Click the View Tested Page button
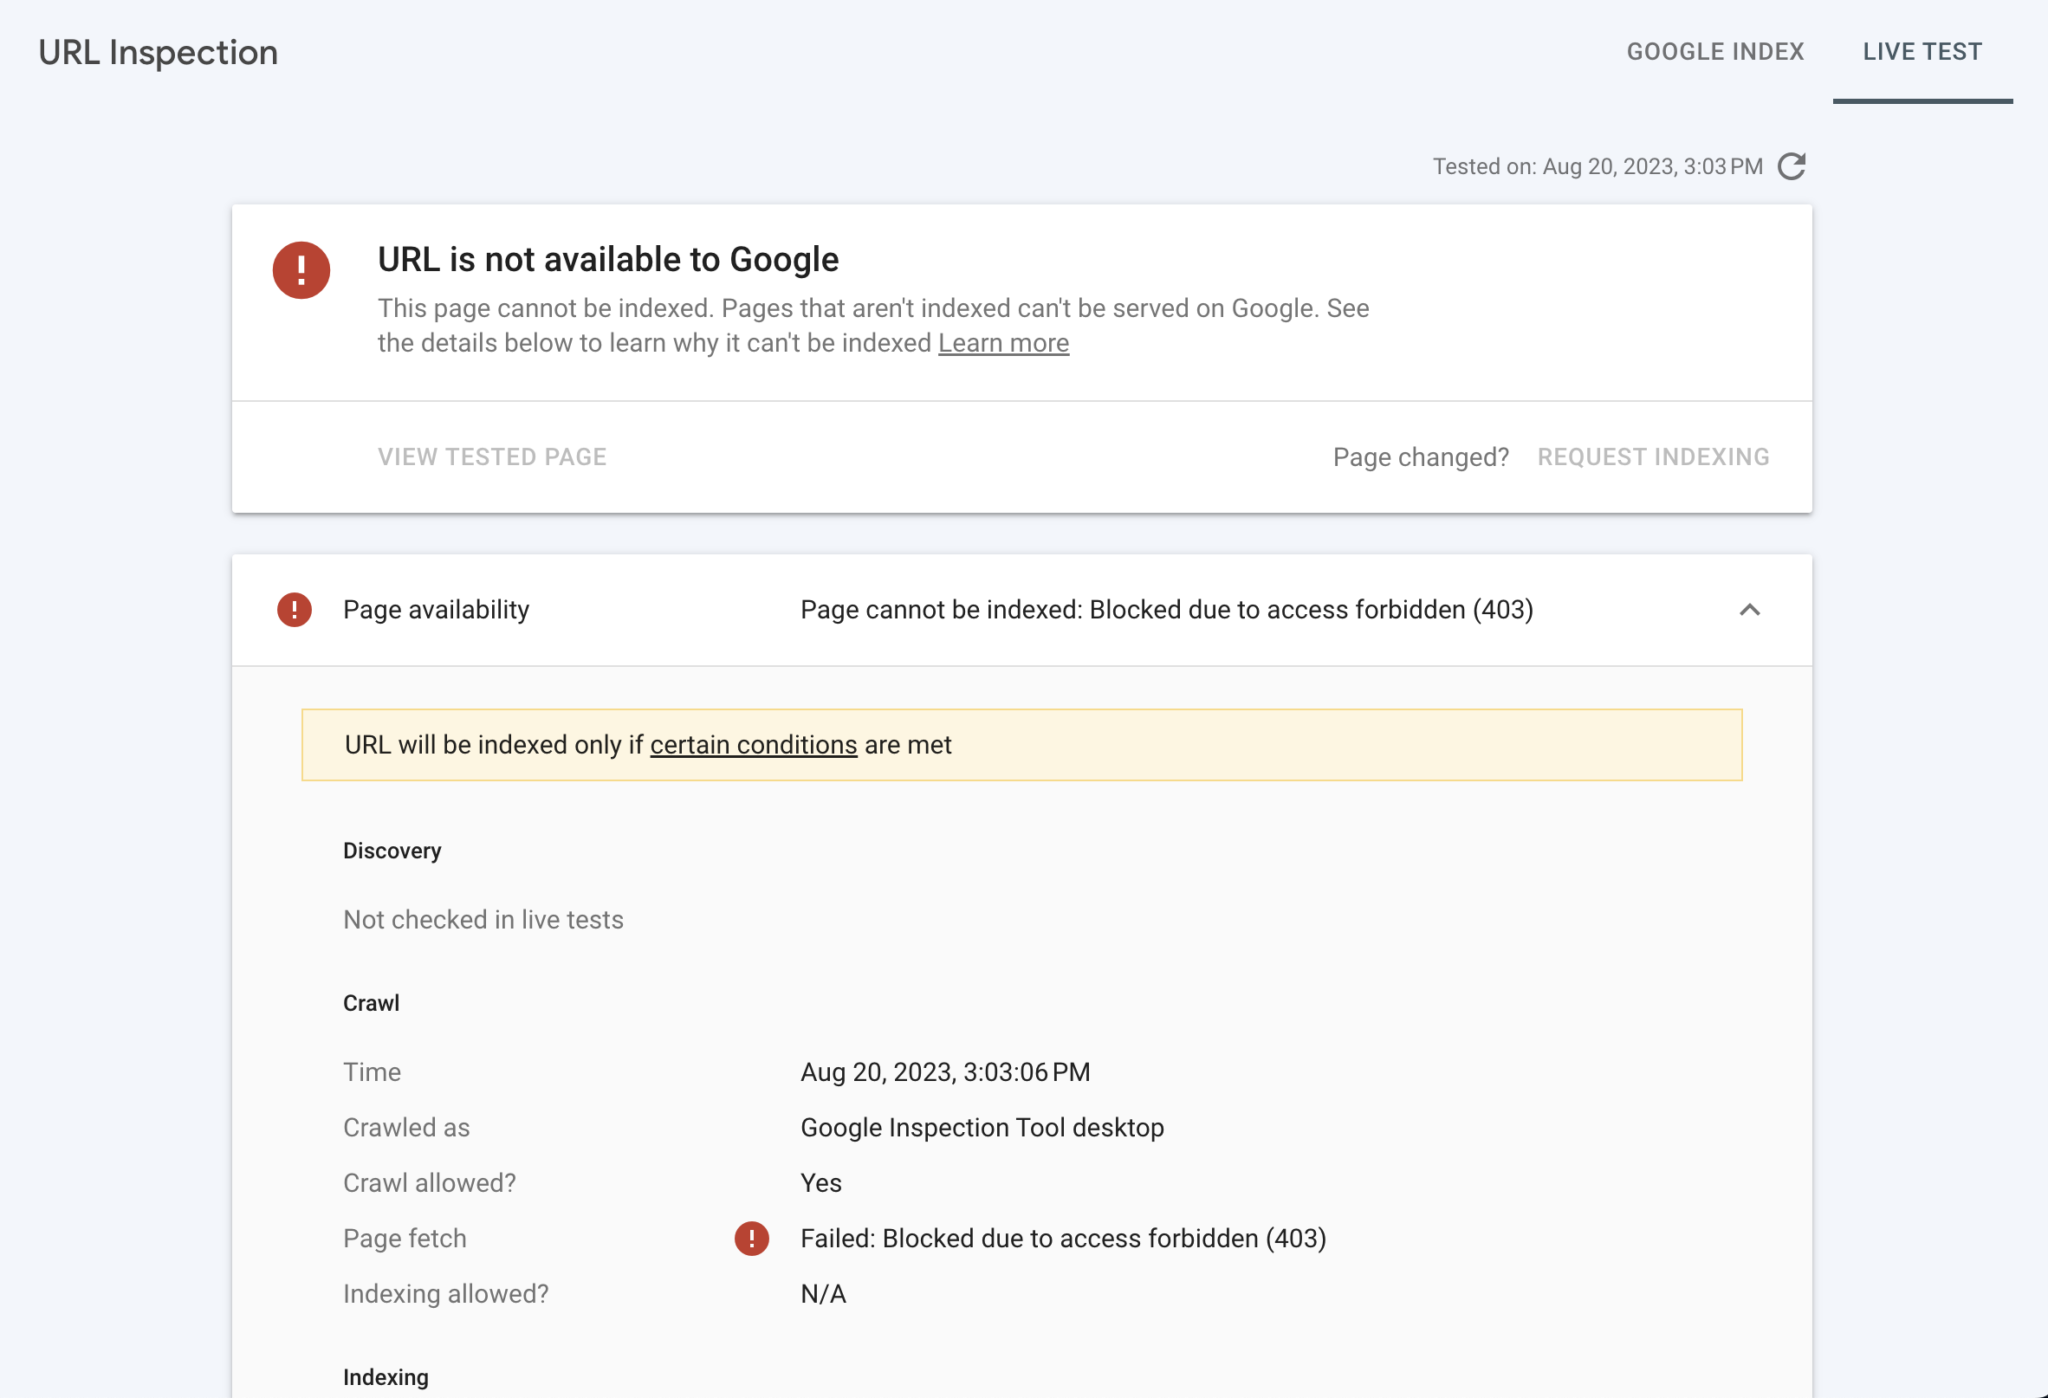This screenshot has height=1398, width=2048. click(x=492, y=457)
